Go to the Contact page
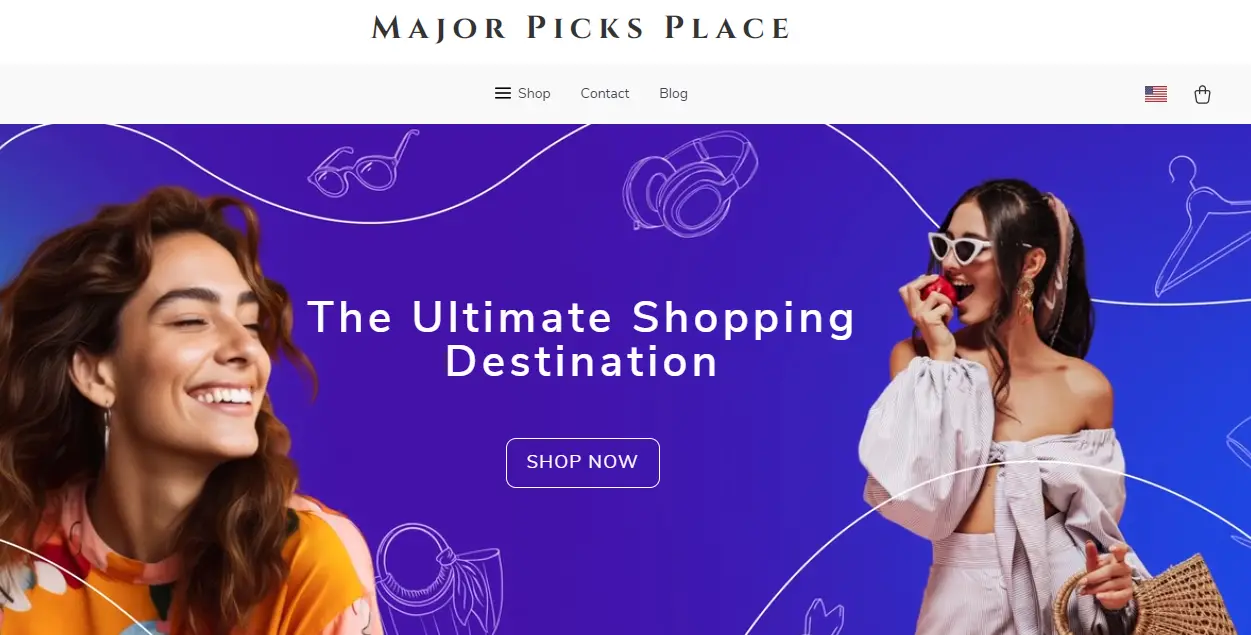 tap(605, 93)
